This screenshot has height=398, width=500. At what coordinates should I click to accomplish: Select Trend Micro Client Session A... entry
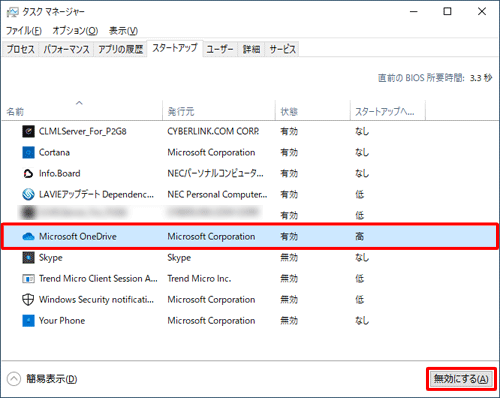[x=98, y=278]
